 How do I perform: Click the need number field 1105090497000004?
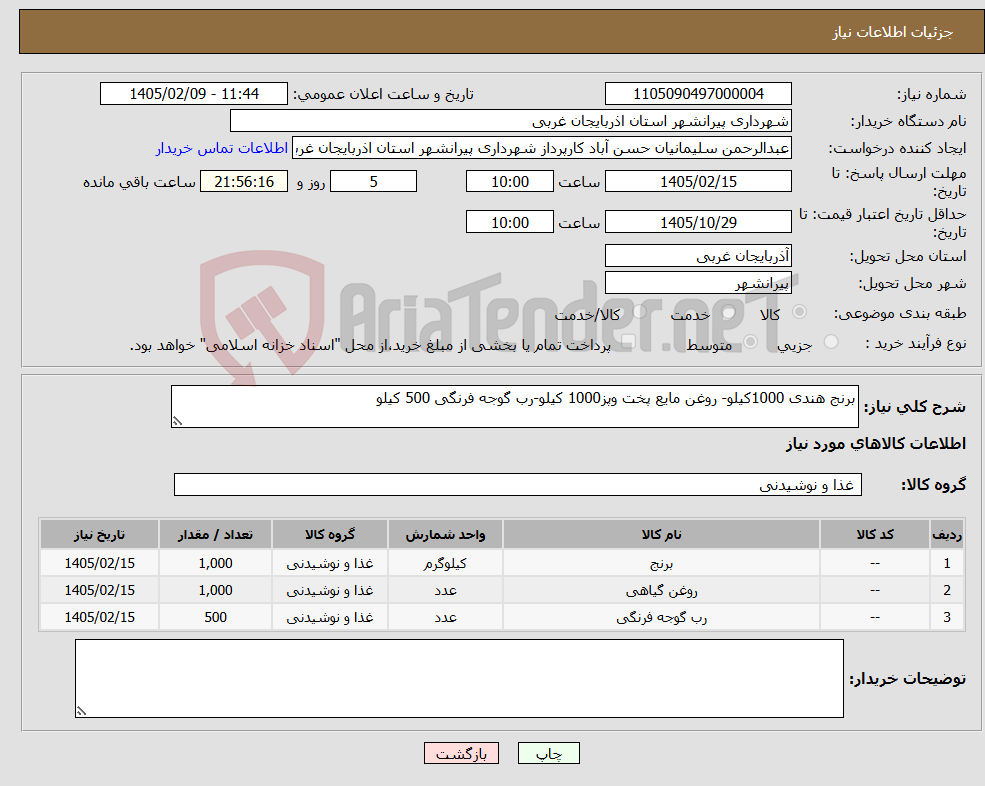698,94
